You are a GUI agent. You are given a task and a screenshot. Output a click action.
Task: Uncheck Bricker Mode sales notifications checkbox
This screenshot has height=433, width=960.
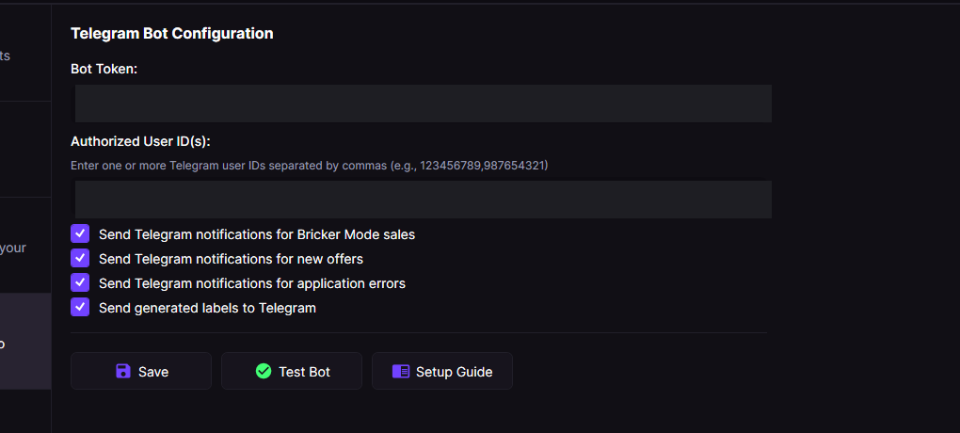(80, 234)
